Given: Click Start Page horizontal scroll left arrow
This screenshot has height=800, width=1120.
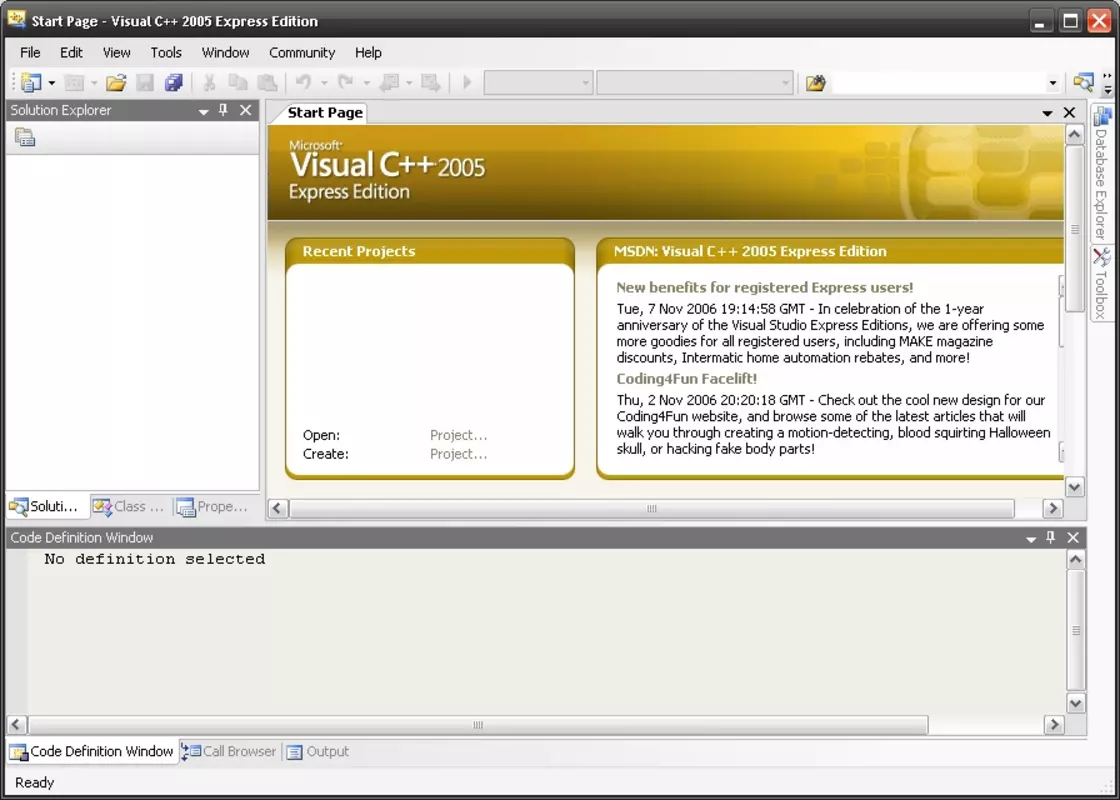Looking at the screenshot, I should (x=279, y=509).
